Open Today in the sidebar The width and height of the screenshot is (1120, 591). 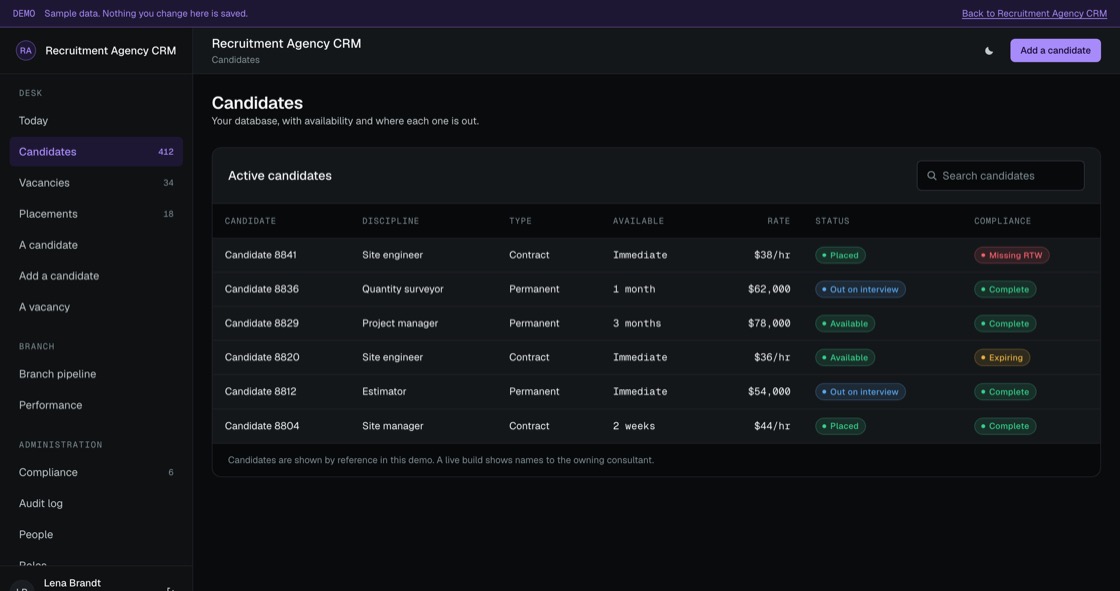(x=96, y=121)
